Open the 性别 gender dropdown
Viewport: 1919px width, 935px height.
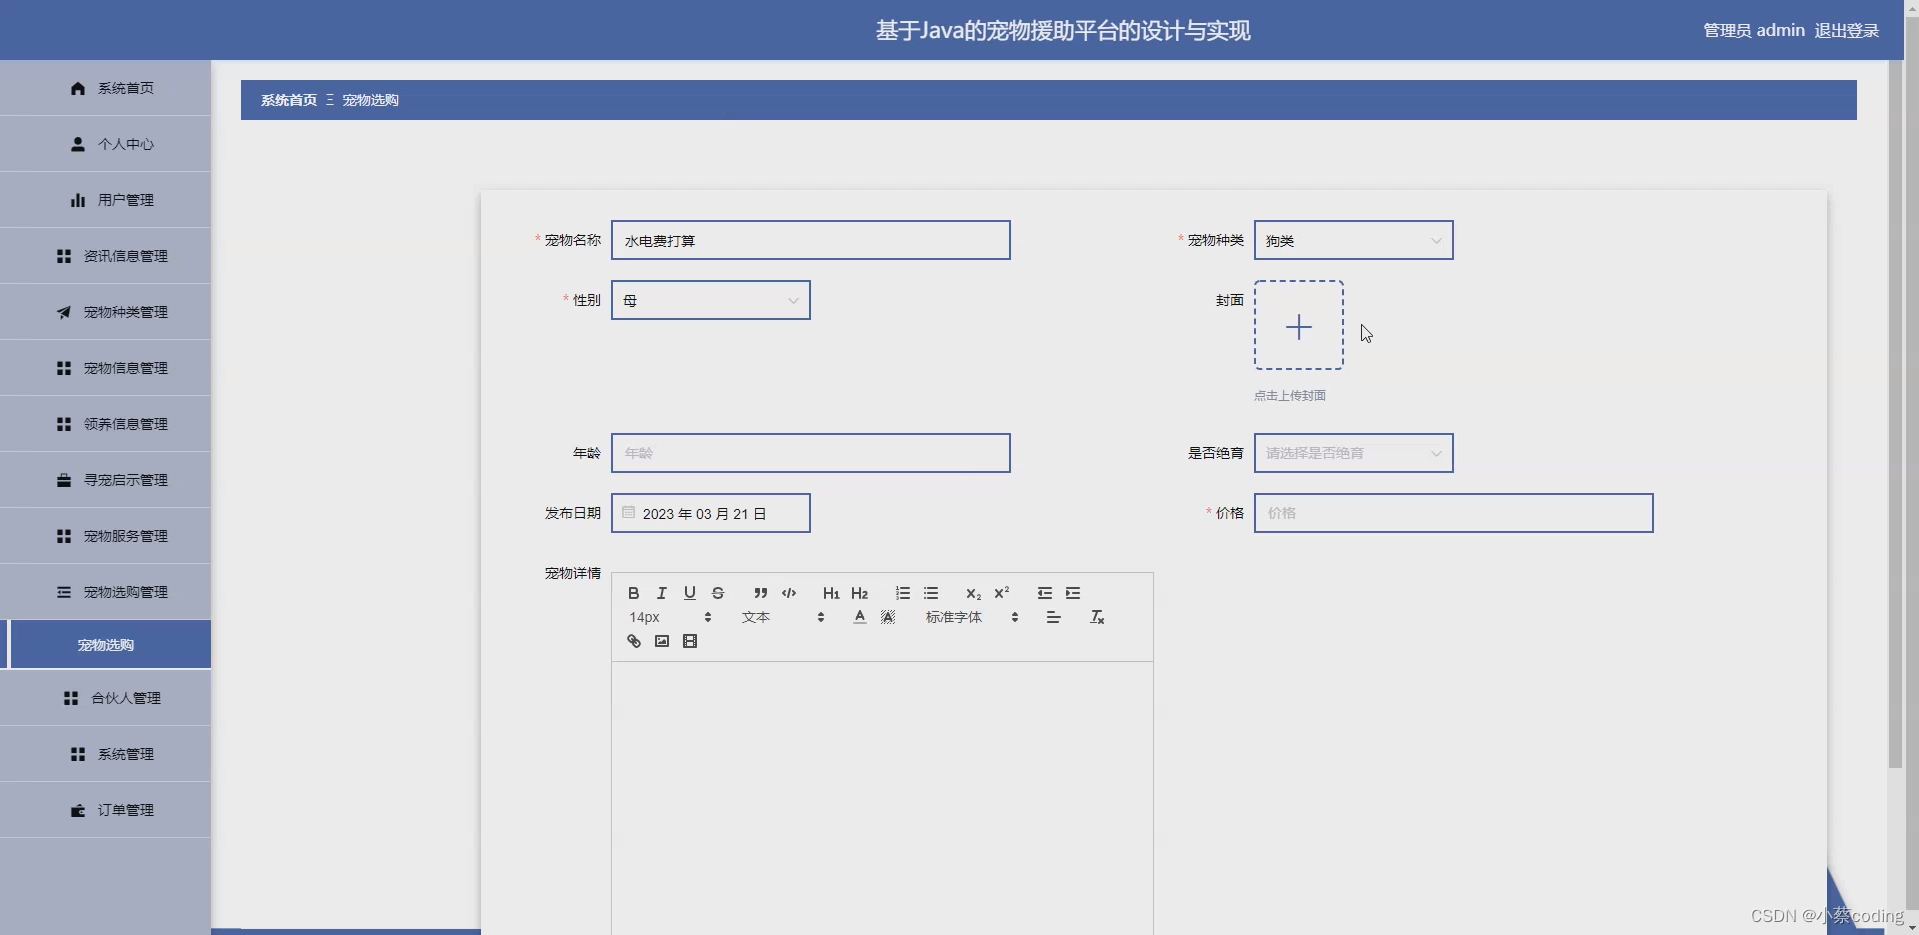[x=710, y=300]
